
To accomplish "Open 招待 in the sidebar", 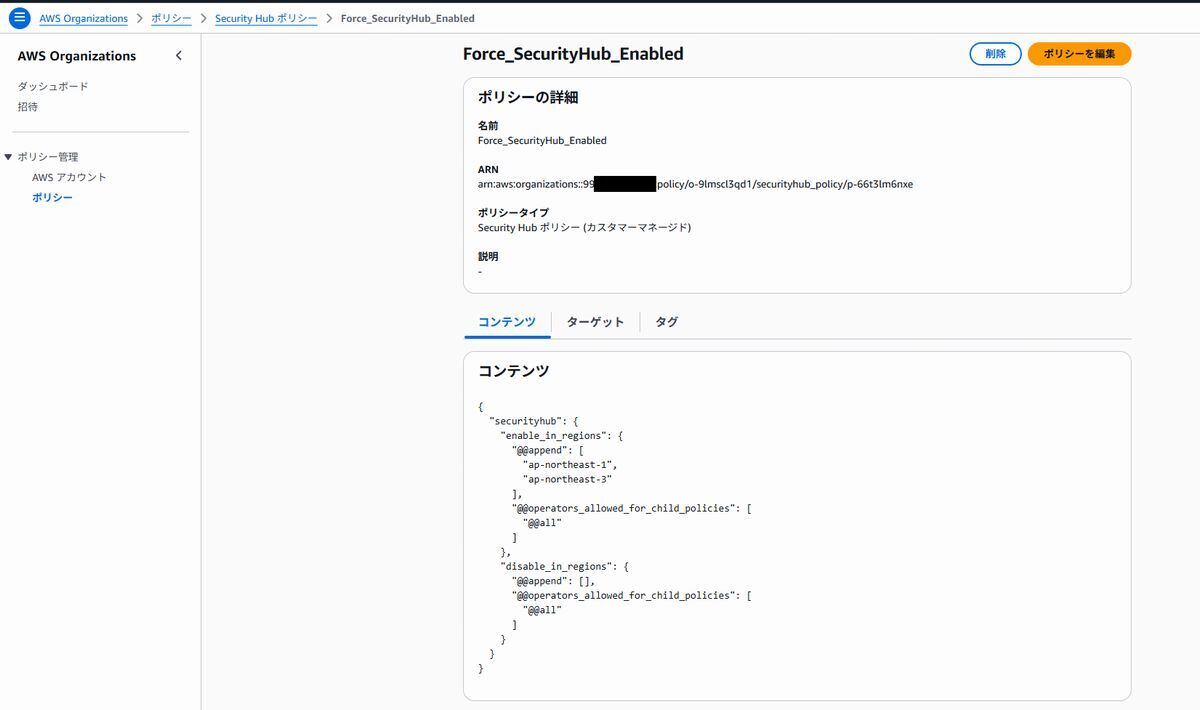I will pos(28,107).
